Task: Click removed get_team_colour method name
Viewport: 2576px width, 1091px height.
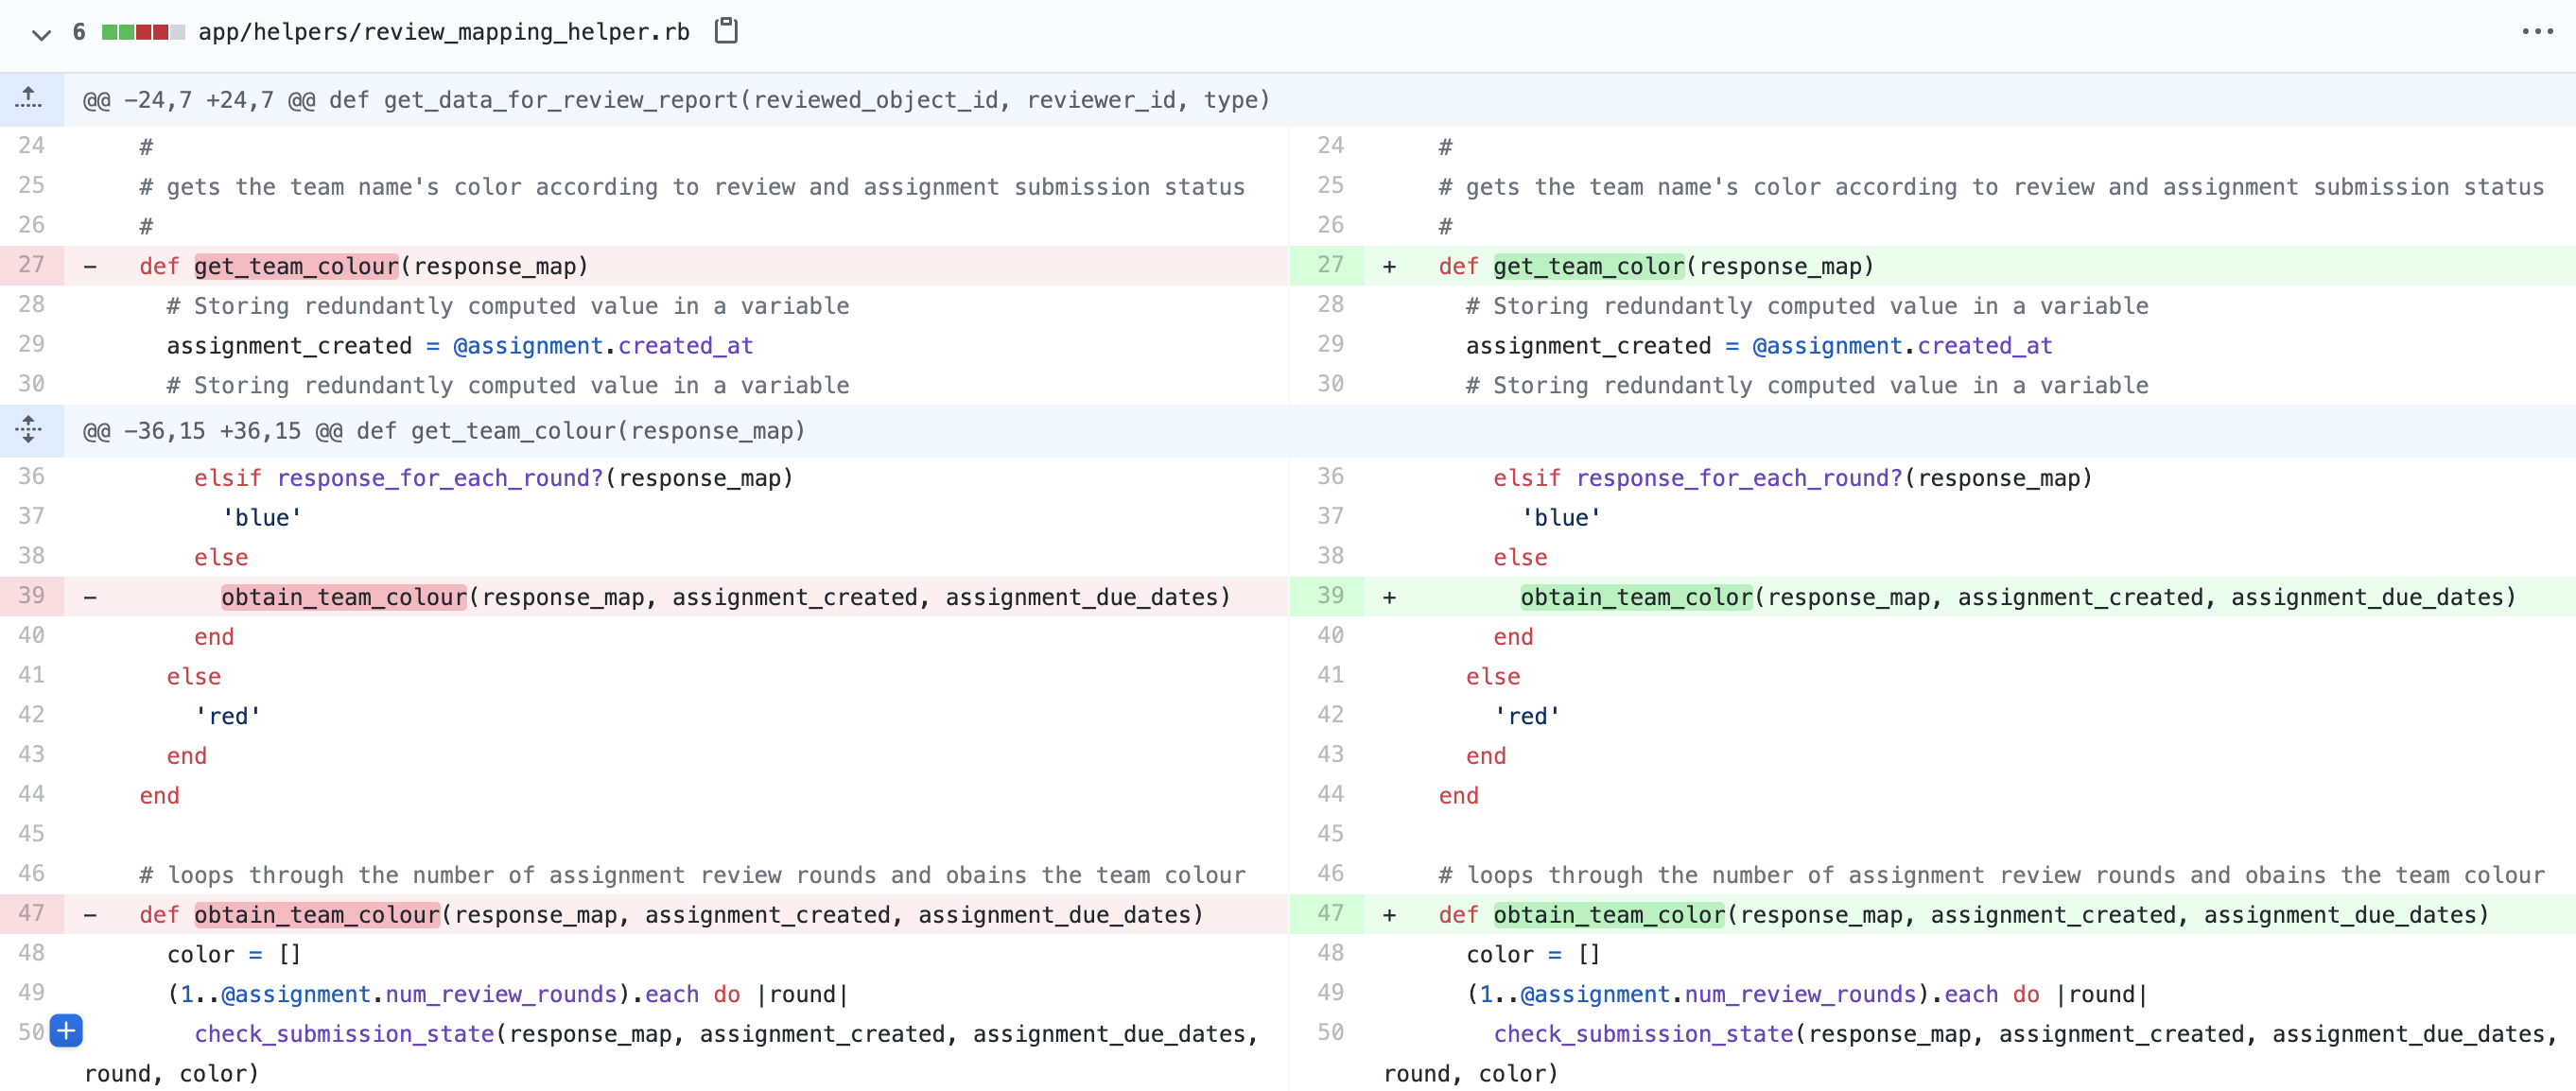Action: [296, 266]
